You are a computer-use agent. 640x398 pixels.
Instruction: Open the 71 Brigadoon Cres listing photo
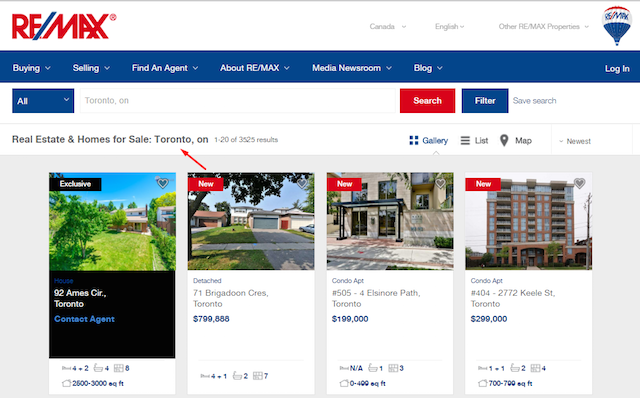pos(251,221)
